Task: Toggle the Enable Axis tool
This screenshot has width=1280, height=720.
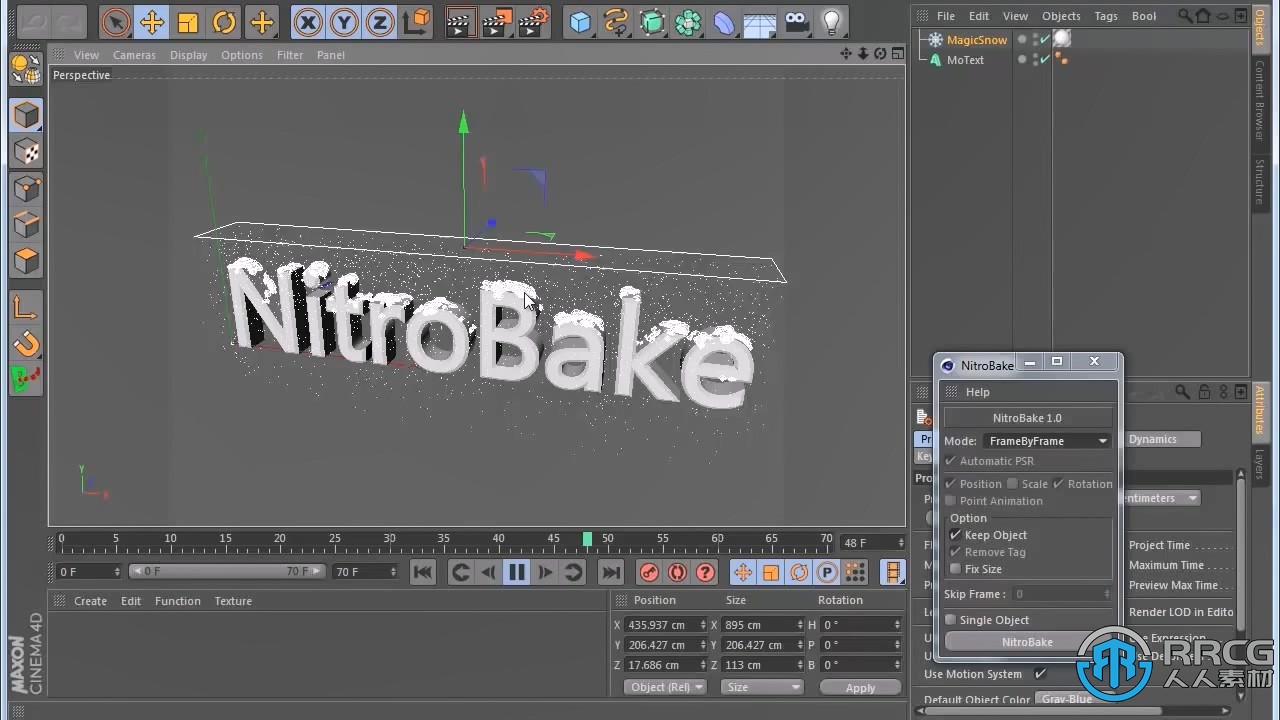Action: coord(26,308)
